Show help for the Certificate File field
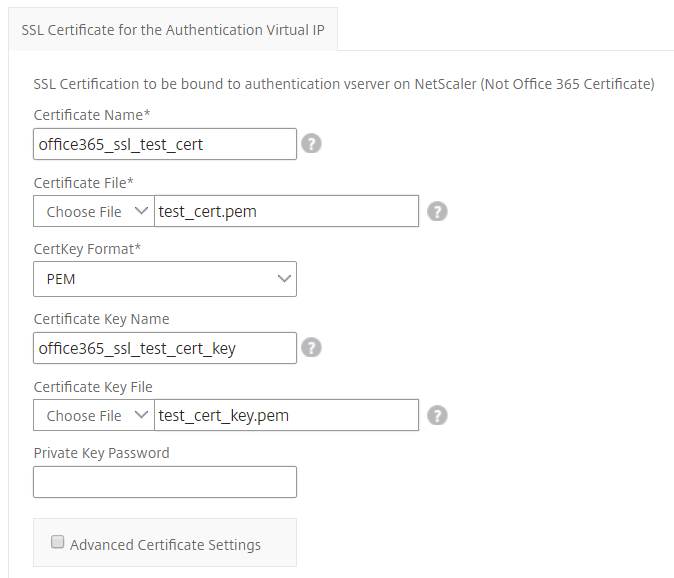Viewport: 674px width, 578px height. [x=437, y=211]
